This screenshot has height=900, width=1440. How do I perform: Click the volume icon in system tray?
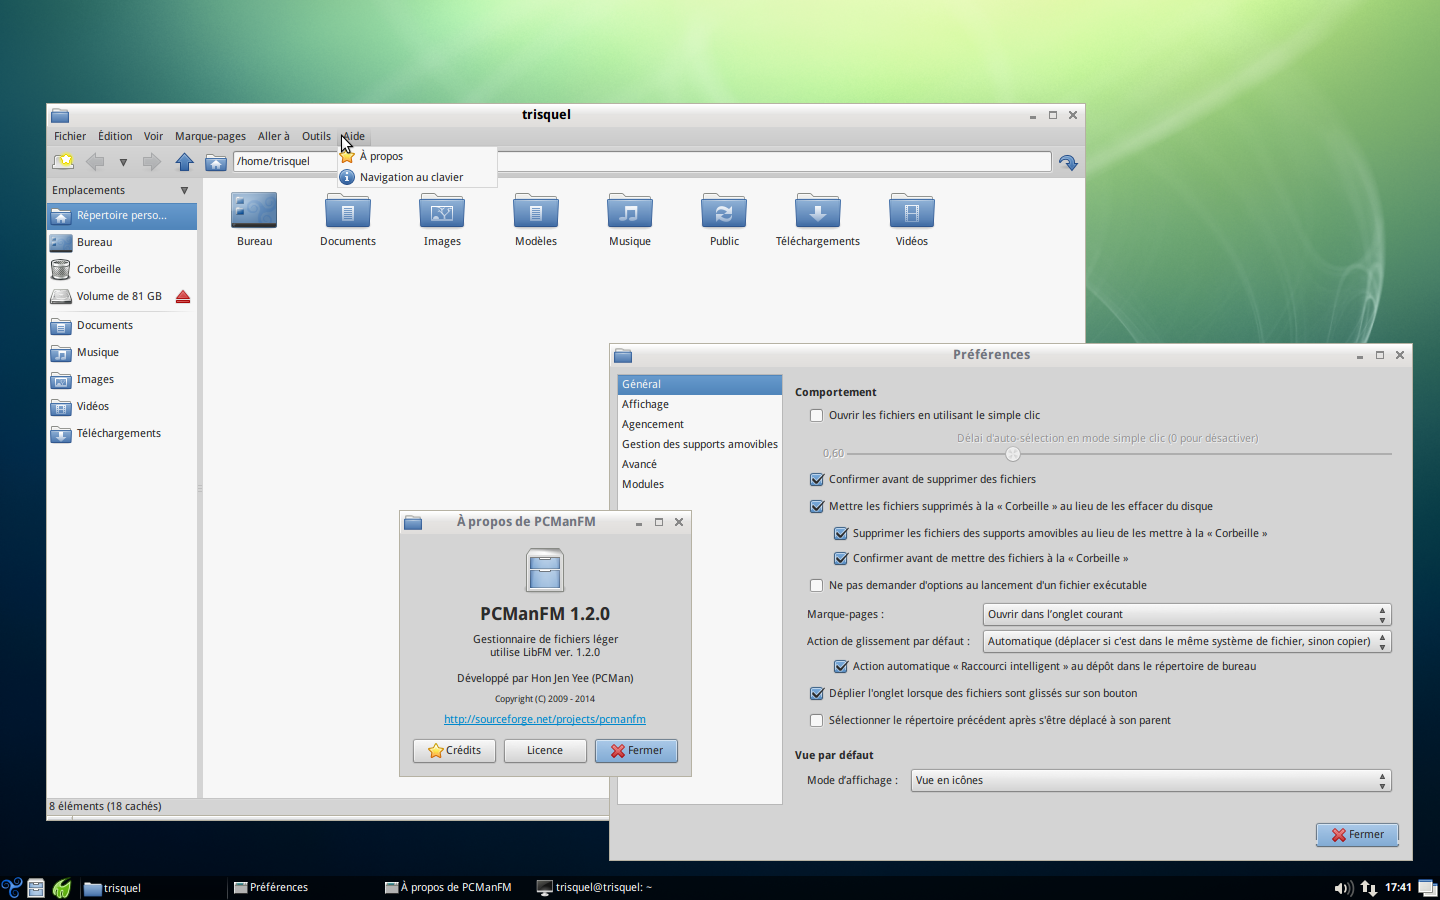click(x=1343, y=888)
